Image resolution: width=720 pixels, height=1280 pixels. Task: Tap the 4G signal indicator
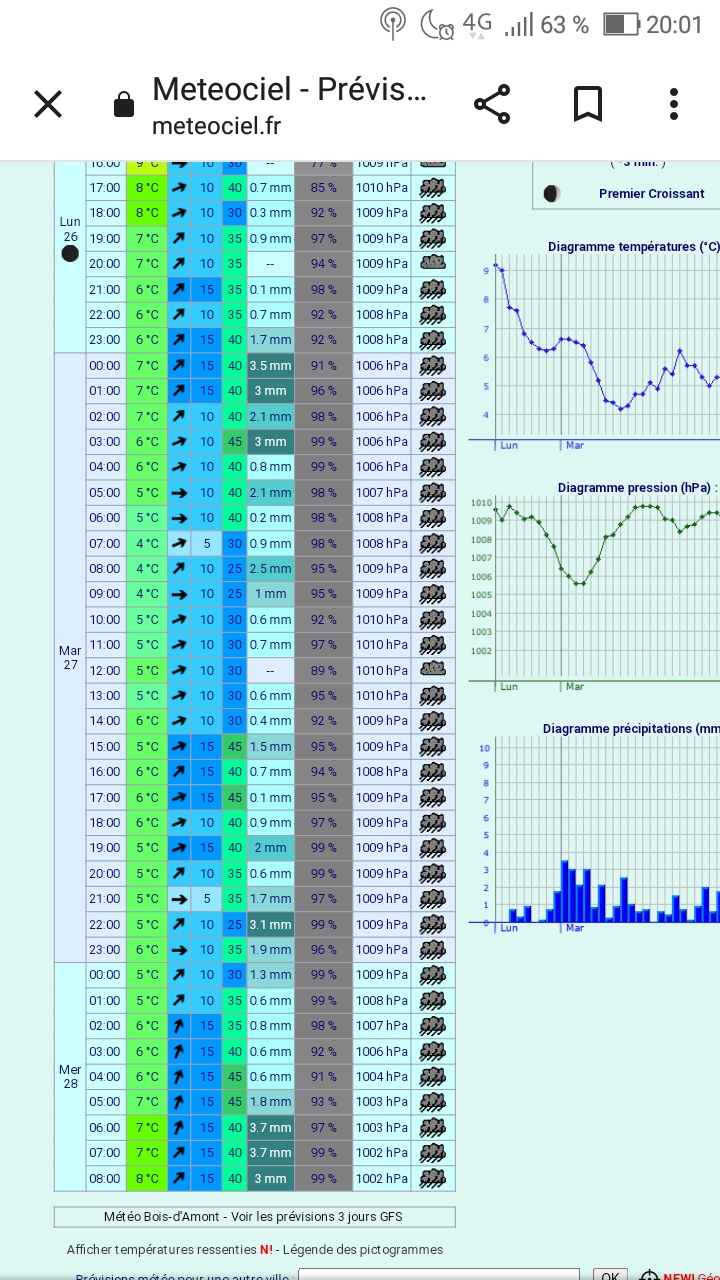coord(478,24)
